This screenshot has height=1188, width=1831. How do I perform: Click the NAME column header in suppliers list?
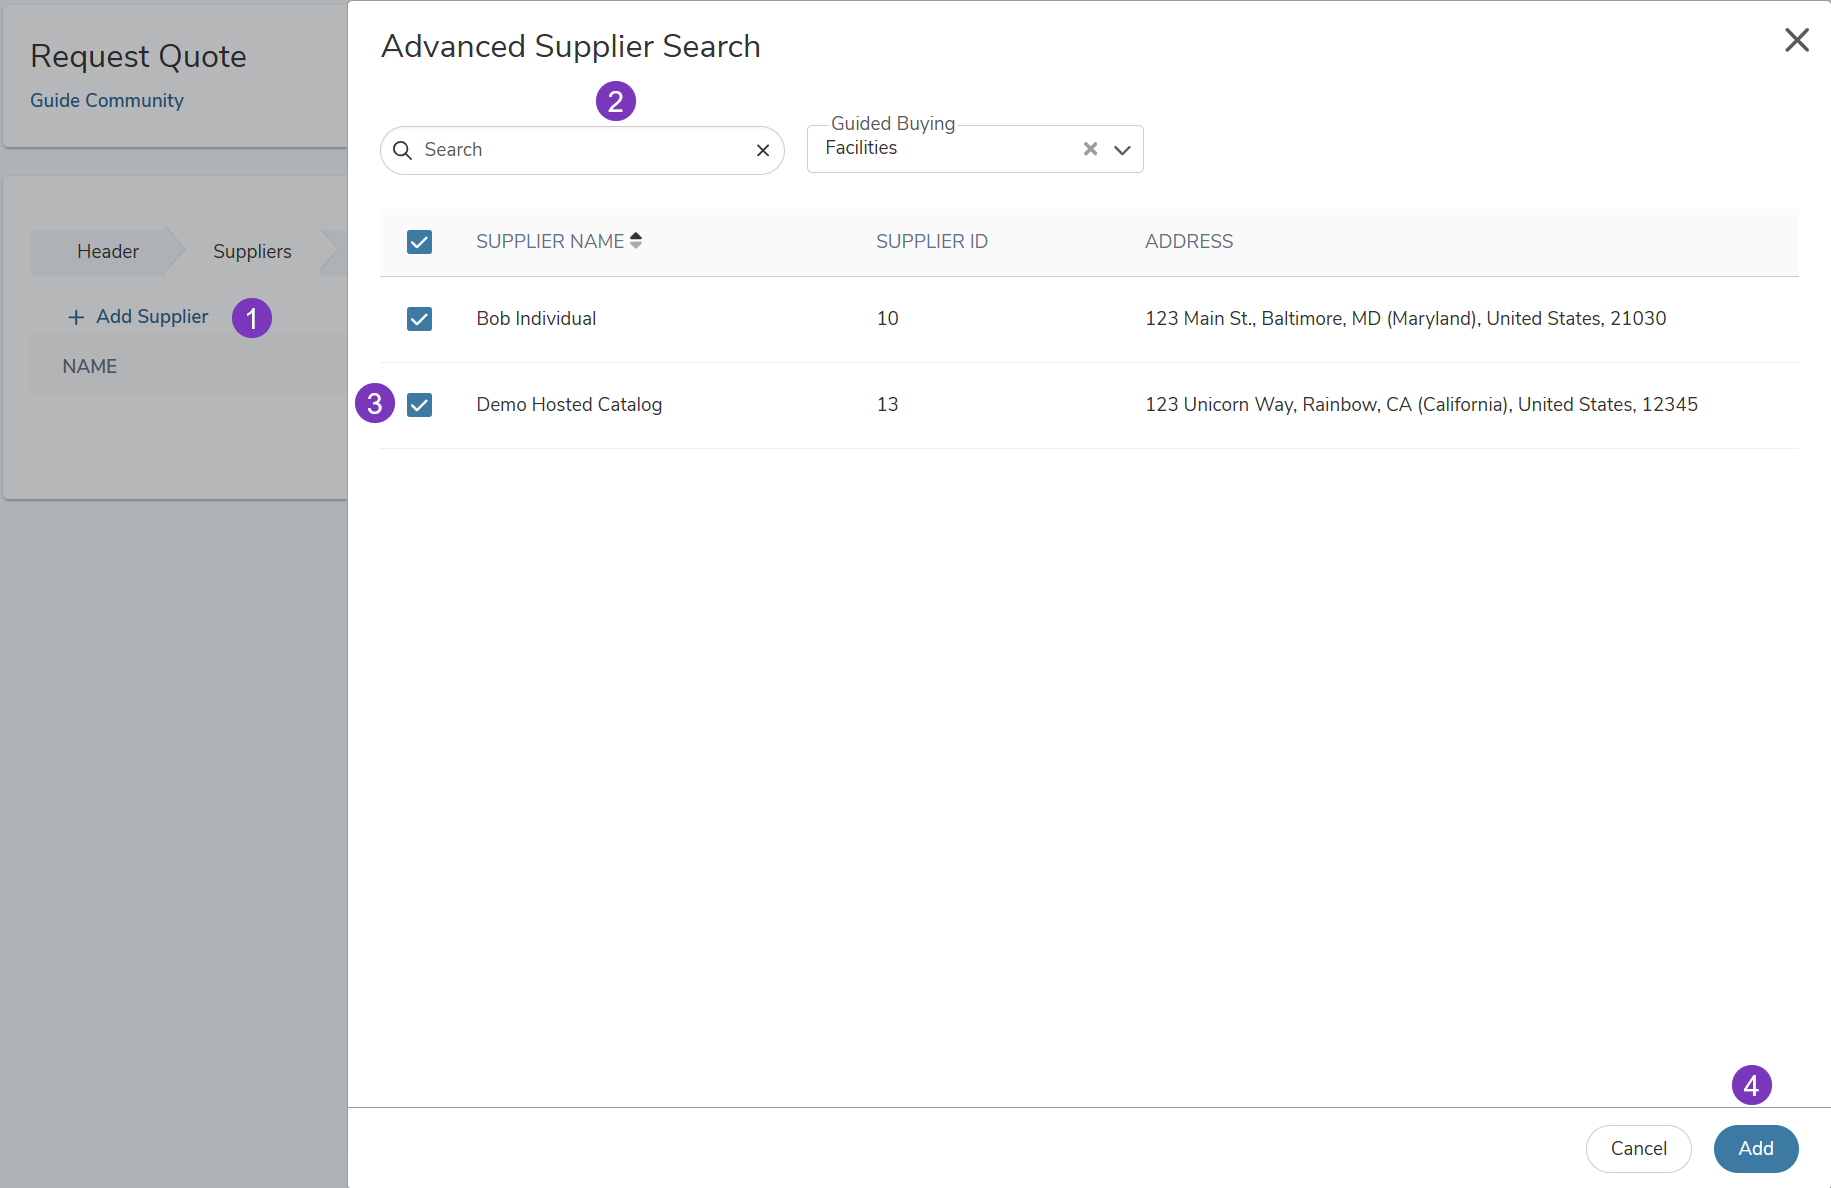pos(90,366)
